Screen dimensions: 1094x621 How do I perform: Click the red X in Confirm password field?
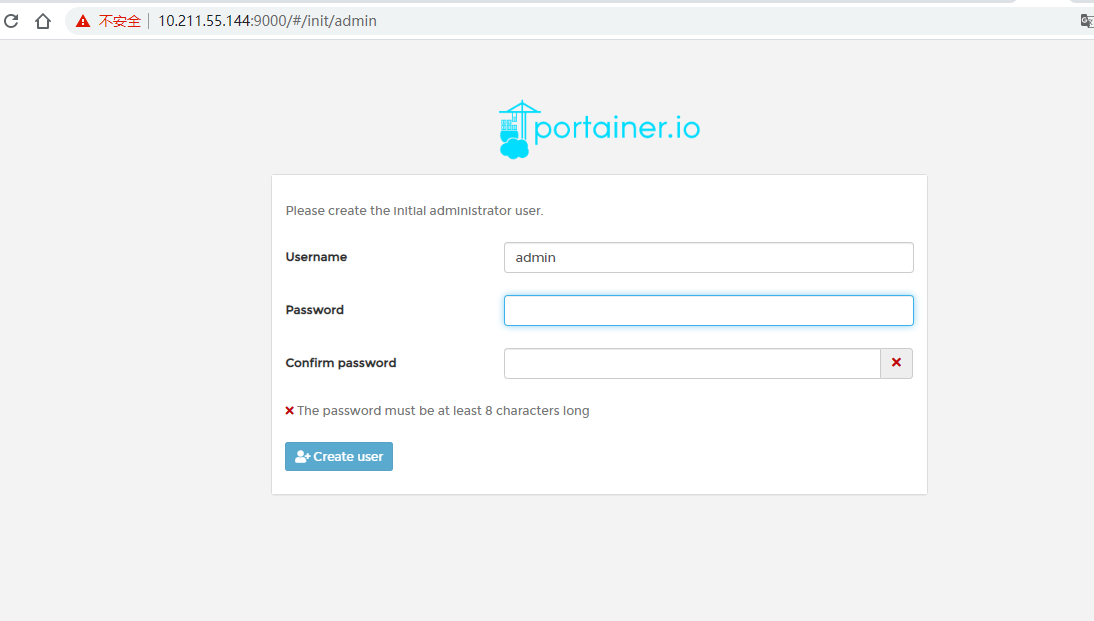896,363
